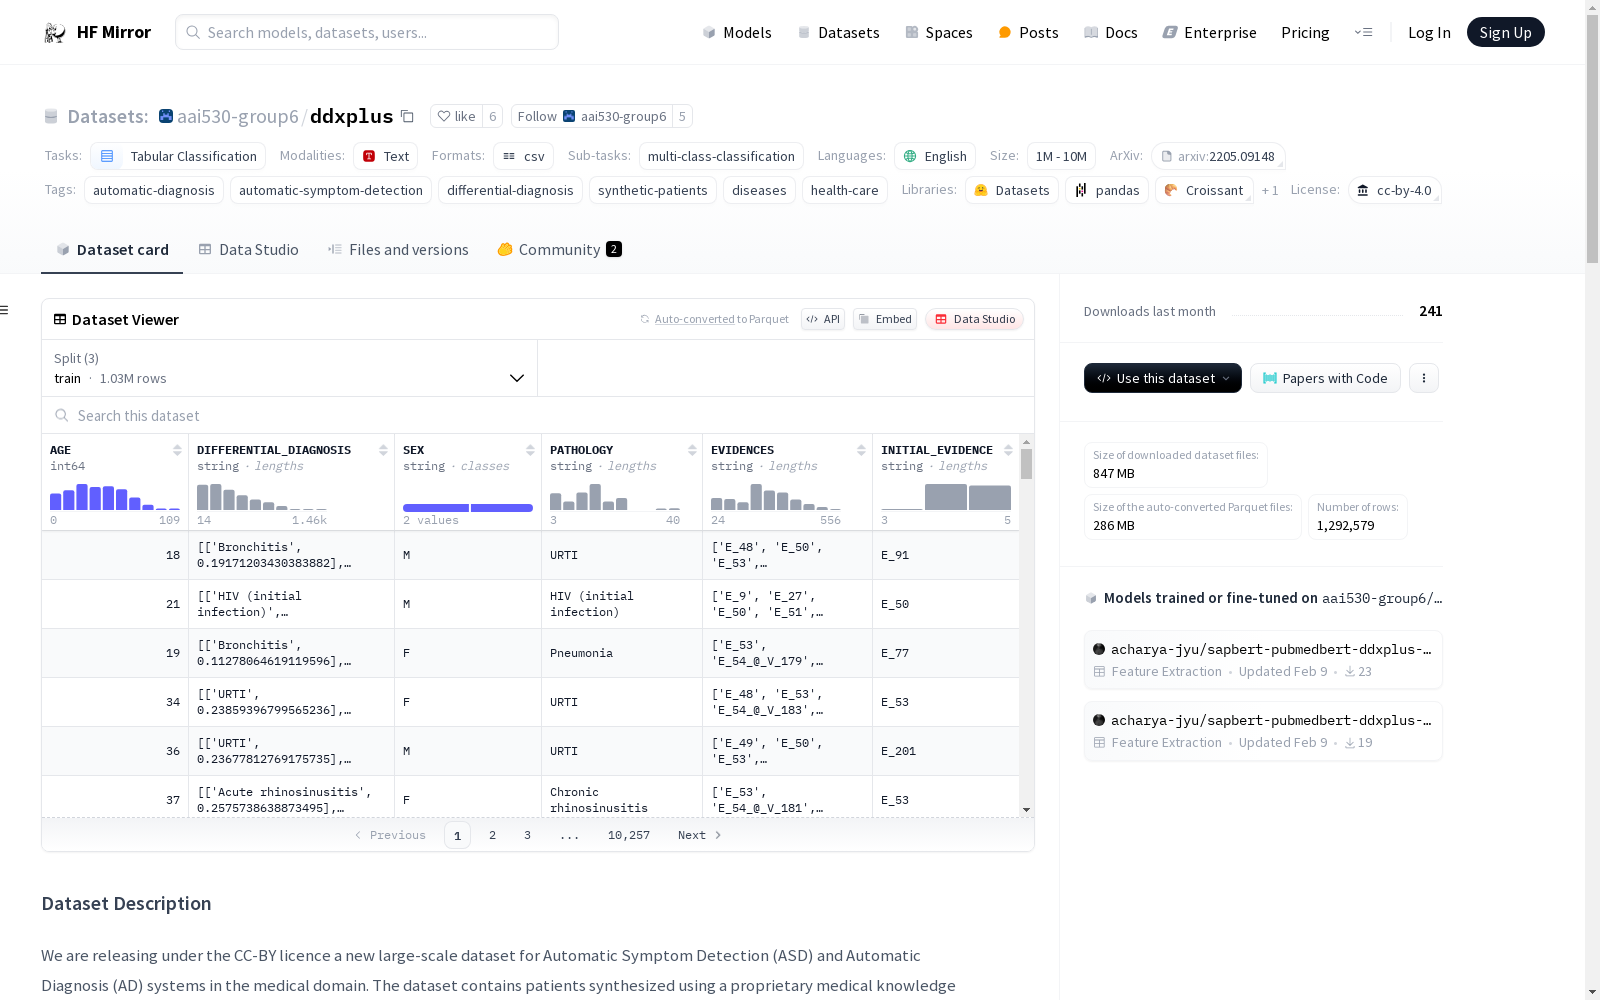Sort the PATHOLOGY column
This screenshot has width=1600, height=1000.
(692, 450)
